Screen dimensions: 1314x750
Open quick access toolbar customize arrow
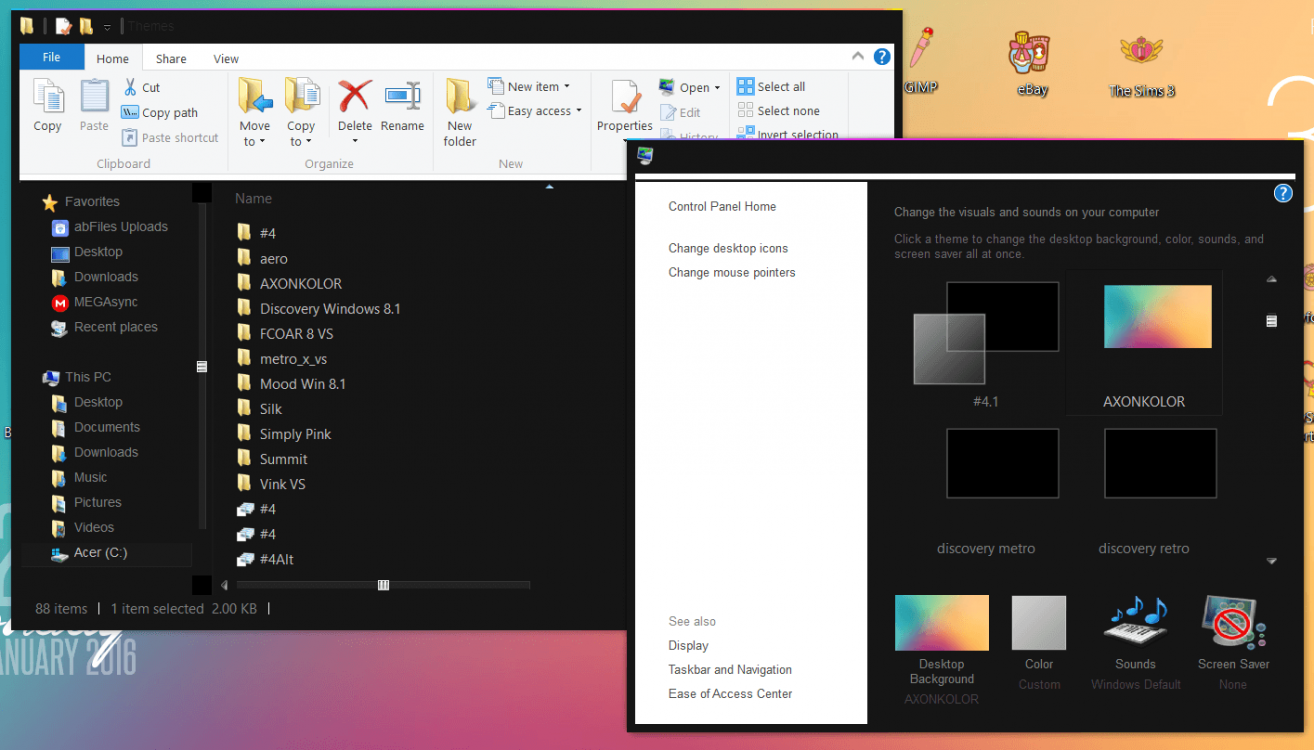pos(107,27)
